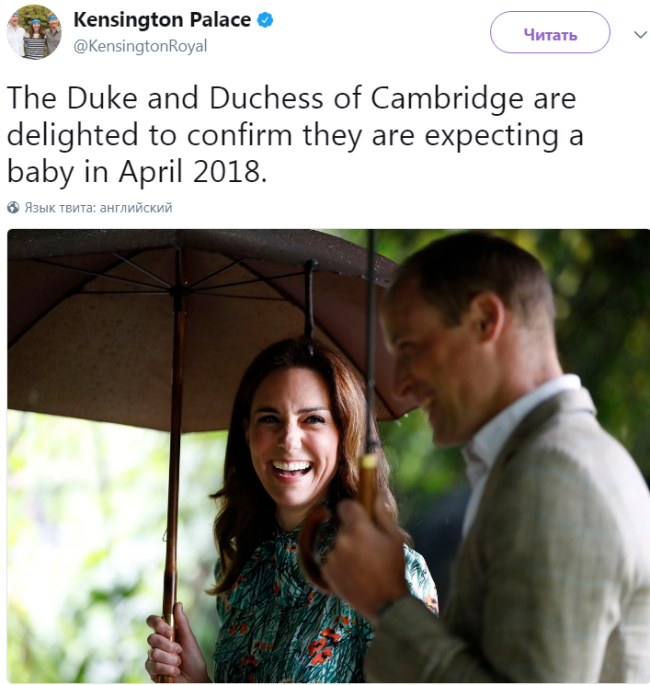Open the Kensington Palace profile avatar

click(34, 33)
